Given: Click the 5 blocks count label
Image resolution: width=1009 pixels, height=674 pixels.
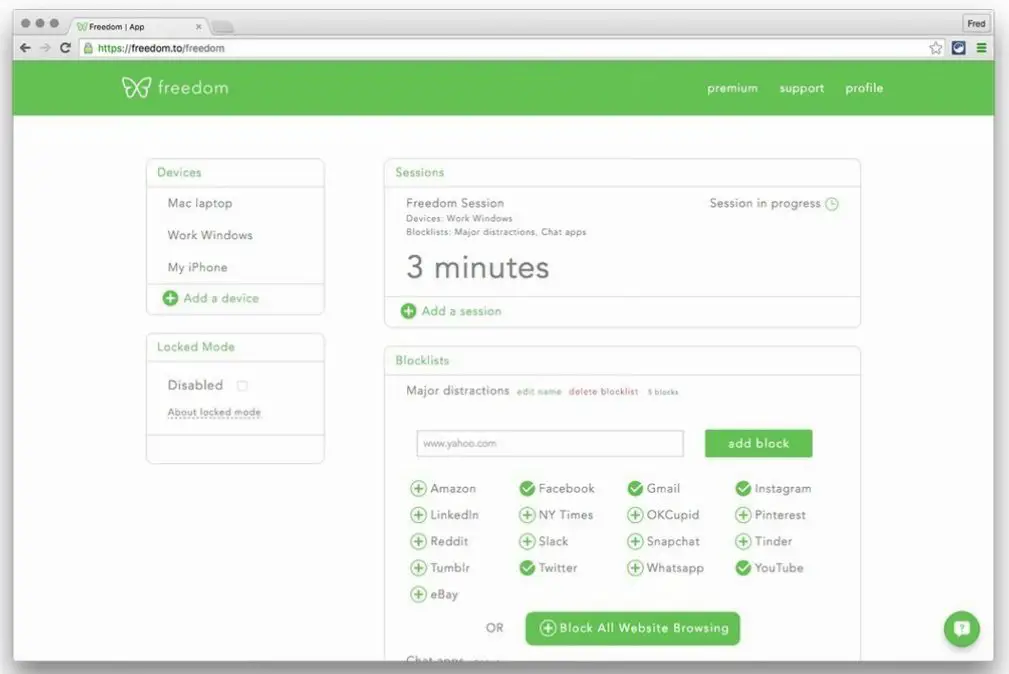Looking at the screenshot, I should [x=663, y=391].
